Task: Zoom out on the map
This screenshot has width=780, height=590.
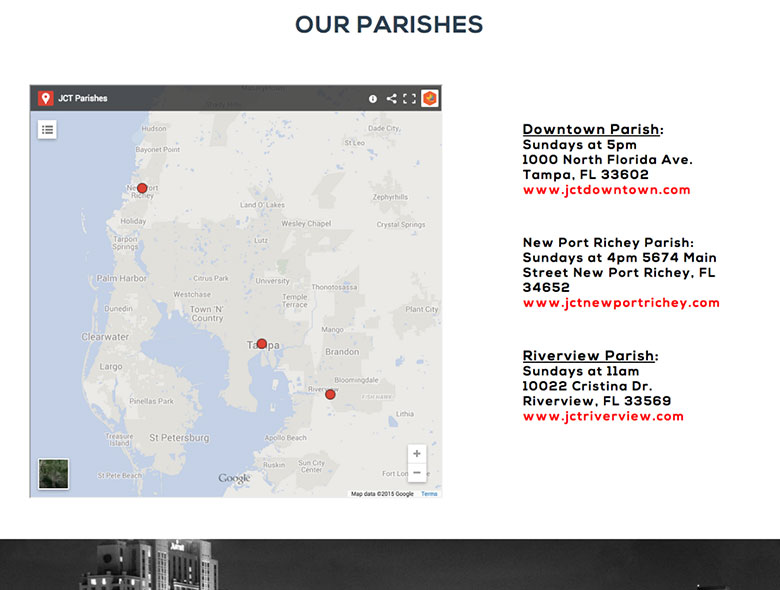Action: pyautogui.click(x=417, y=472)
